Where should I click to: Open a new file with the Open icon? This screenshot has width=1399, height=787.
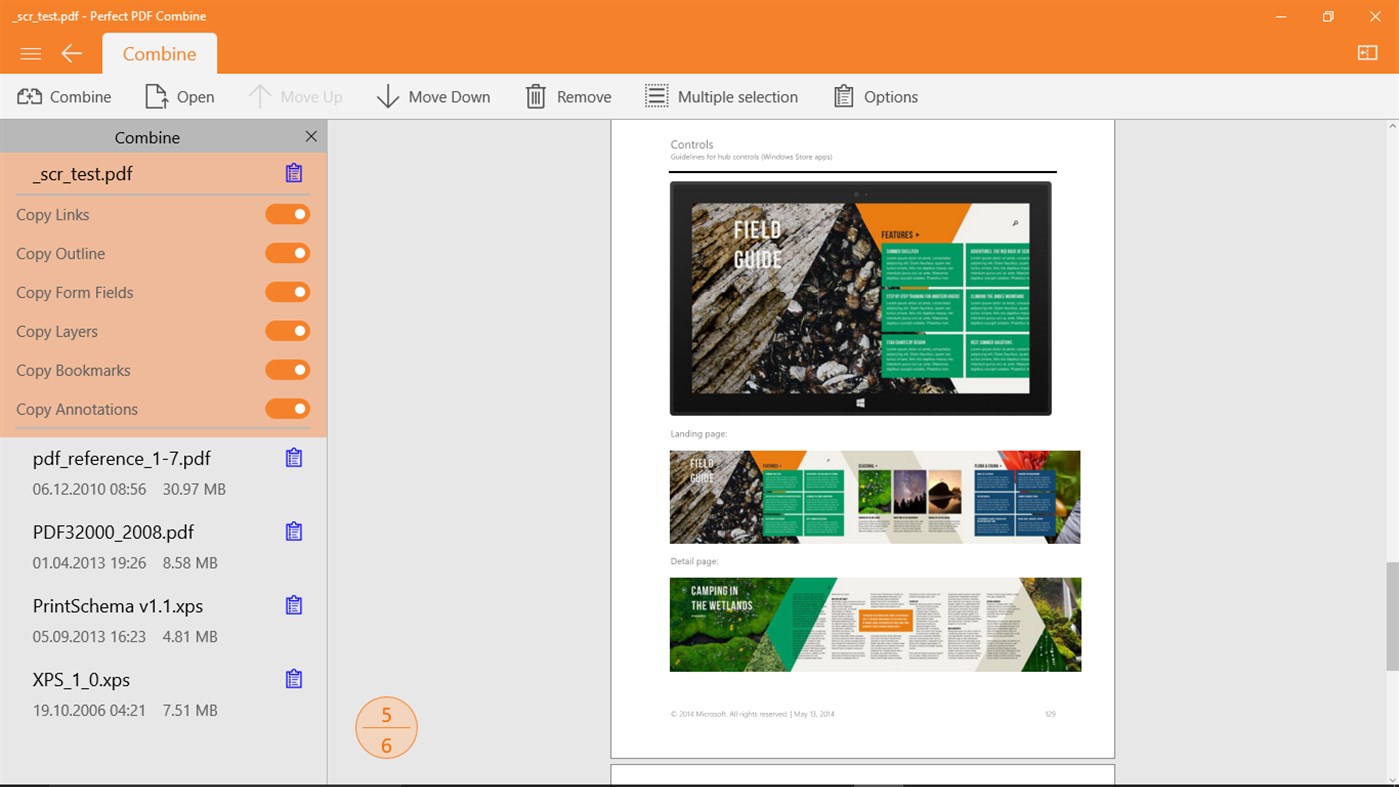180,96
